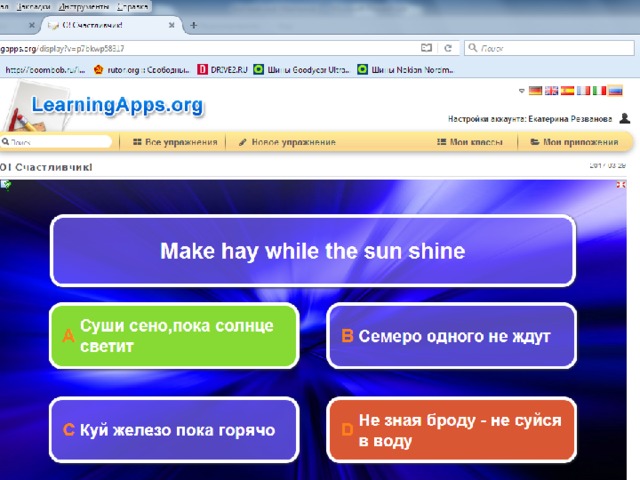Screen dimensions: 640x480
Task: Expand the language dropdown arrow beside the flags
Action: [x=521, y=91]
